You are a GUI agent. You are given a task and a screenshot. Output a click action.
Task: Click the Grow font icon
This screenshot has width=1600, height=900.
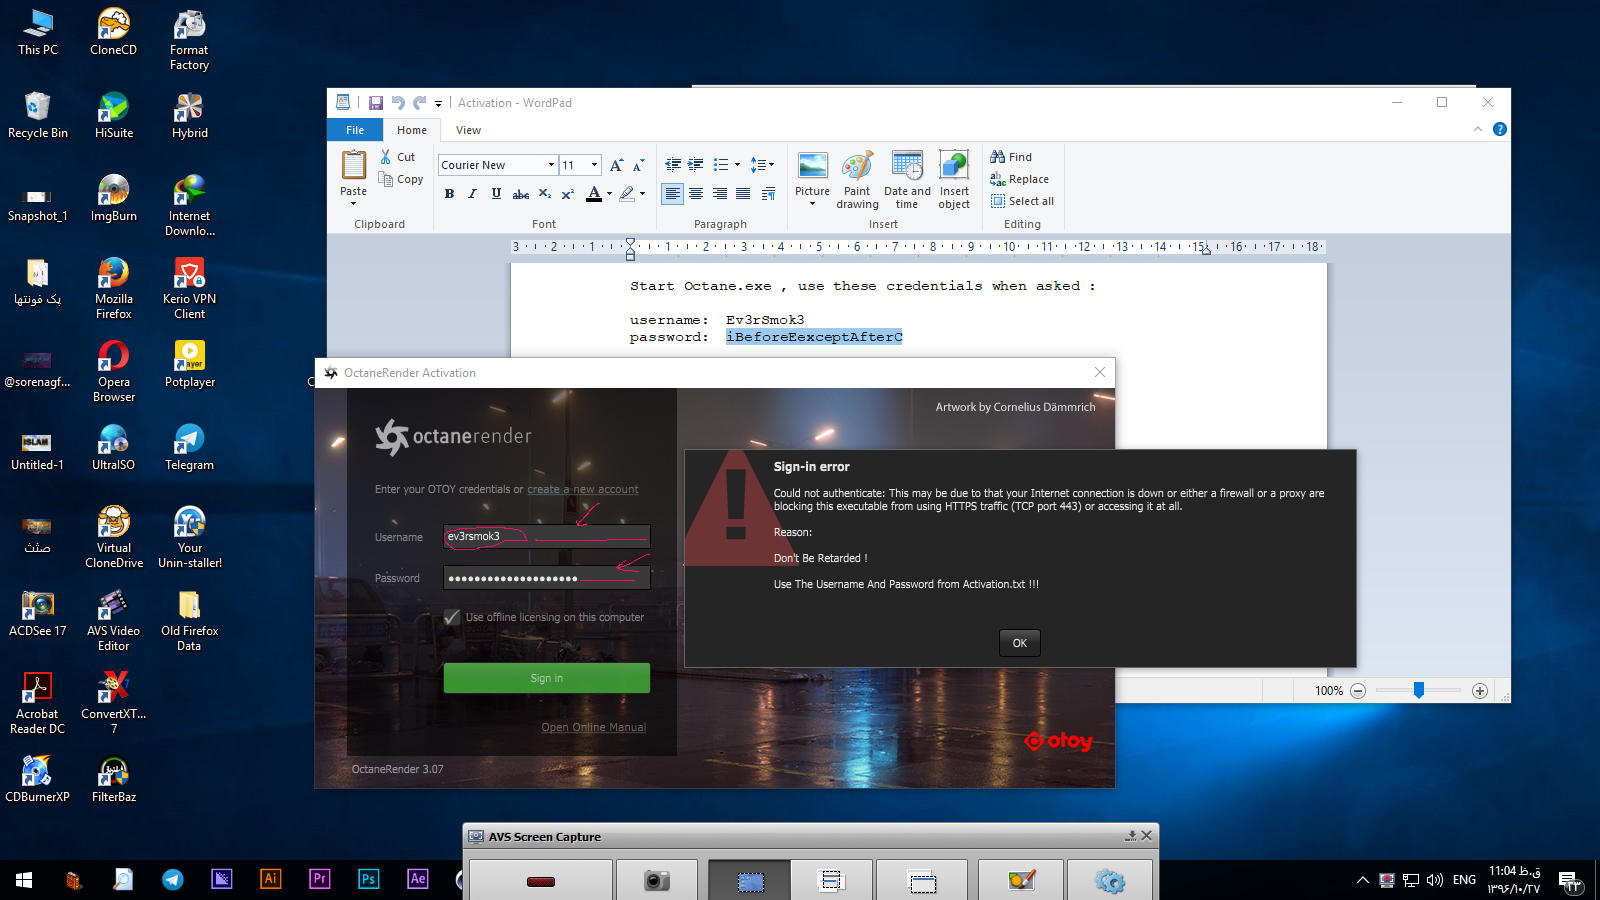[616, 165]
